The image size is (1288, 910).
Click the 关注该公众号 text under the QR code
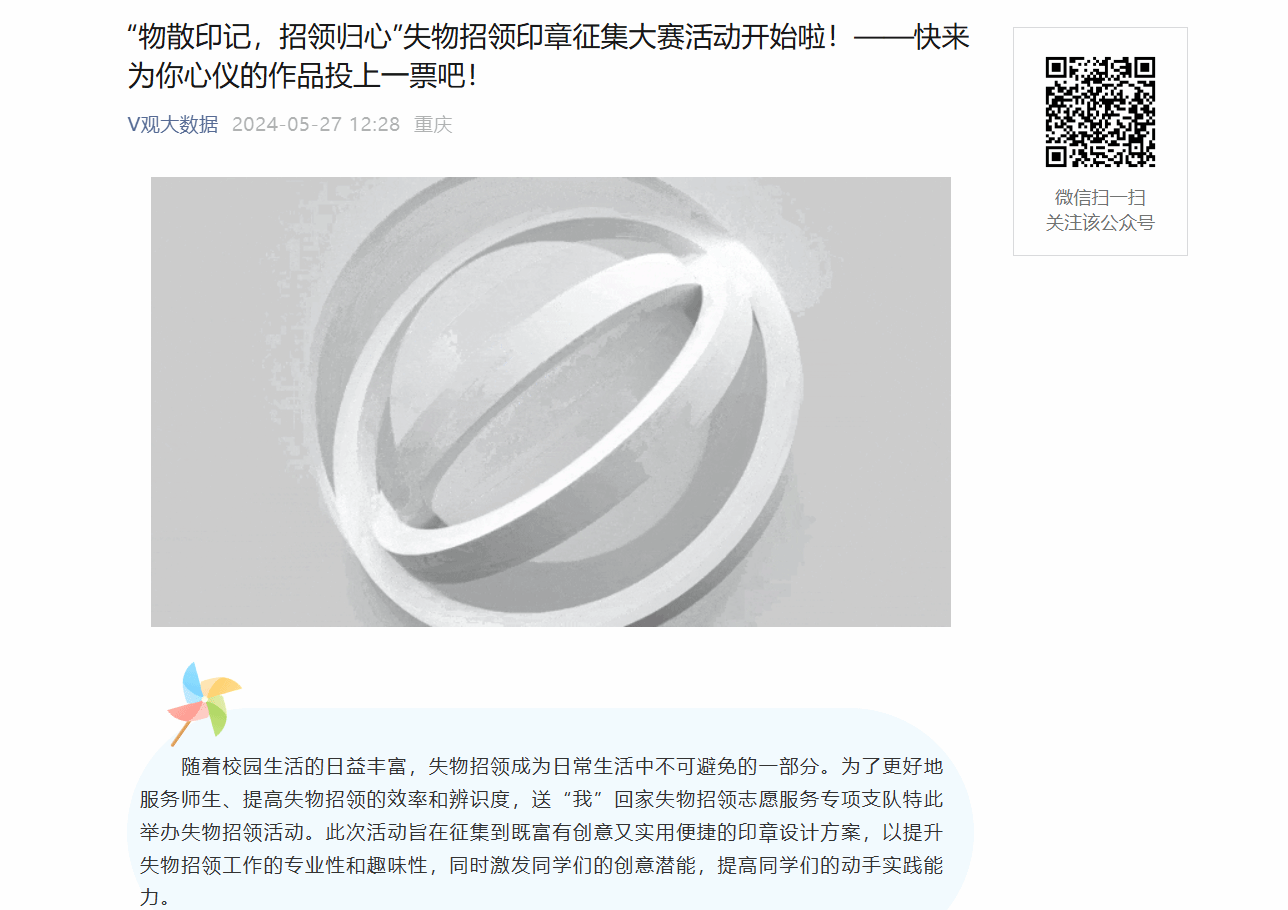coord(1100,222)
